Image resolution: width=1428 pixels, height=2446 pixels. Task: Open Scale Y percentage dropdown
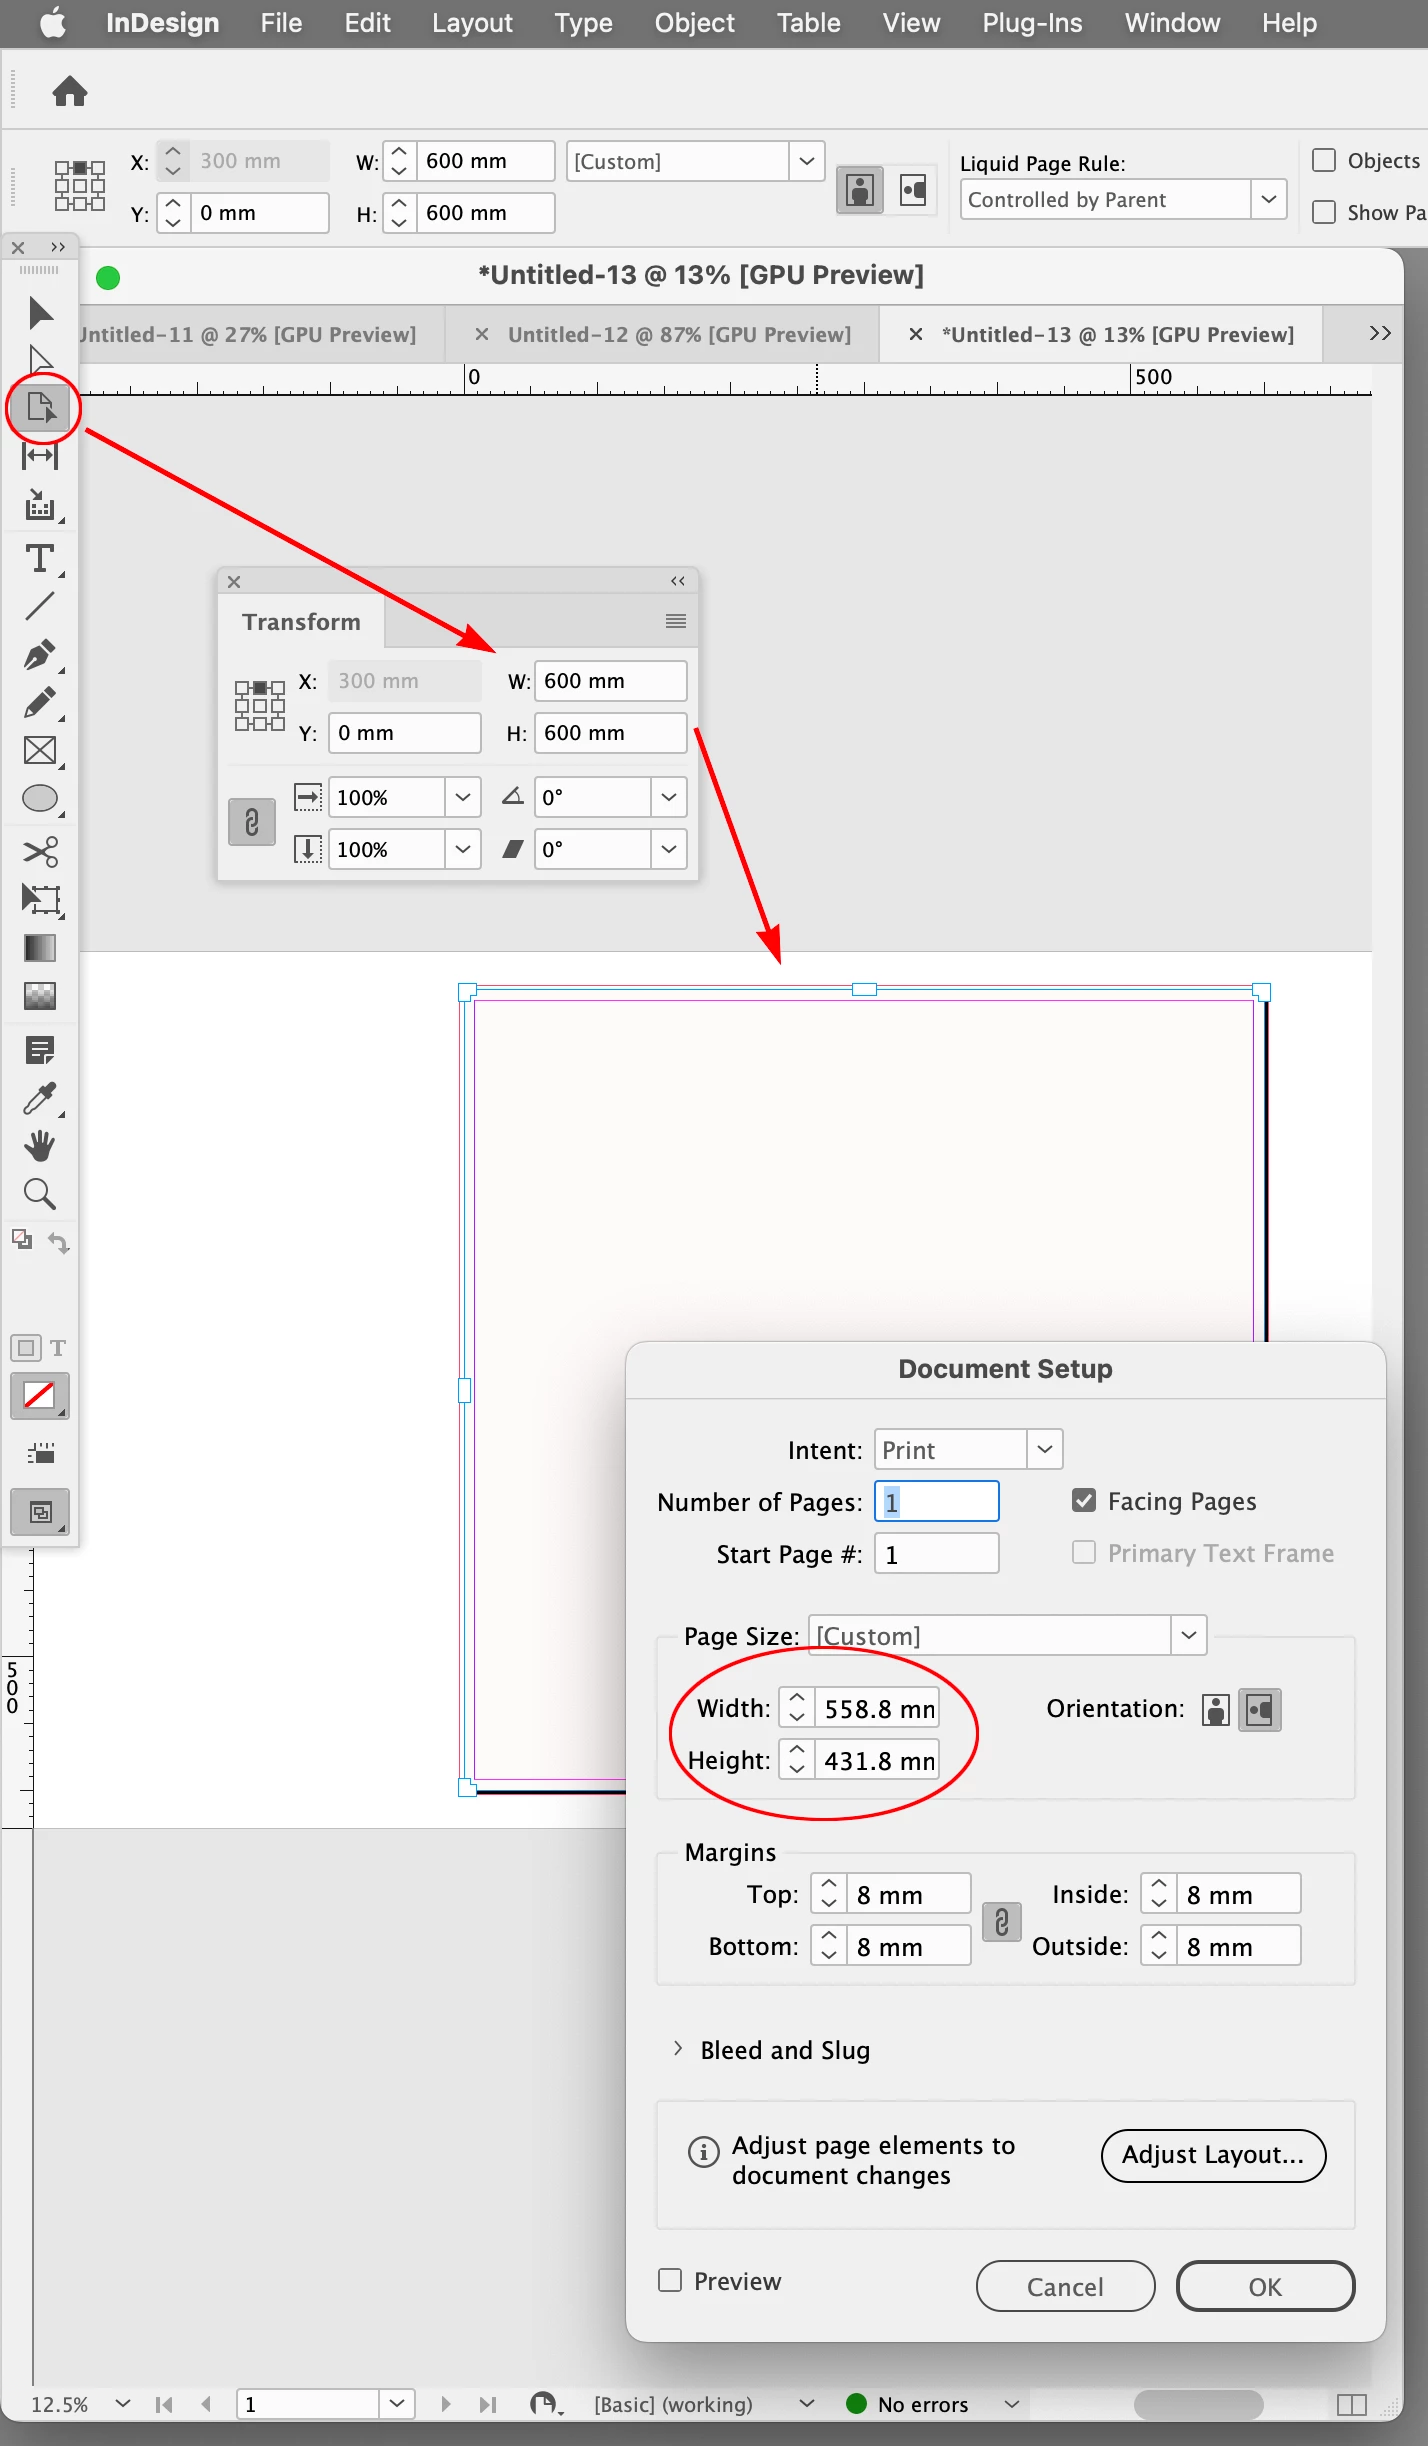pos(463,849)
